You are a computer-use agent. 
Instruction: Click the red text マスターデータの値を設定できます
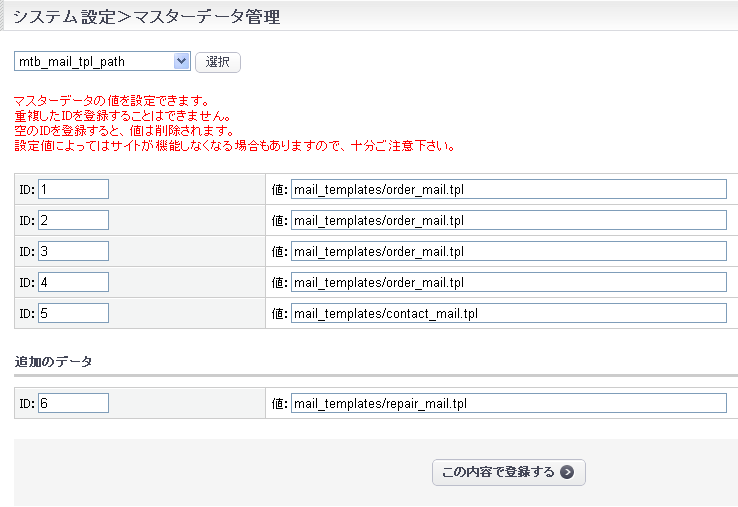pos(112,101)
